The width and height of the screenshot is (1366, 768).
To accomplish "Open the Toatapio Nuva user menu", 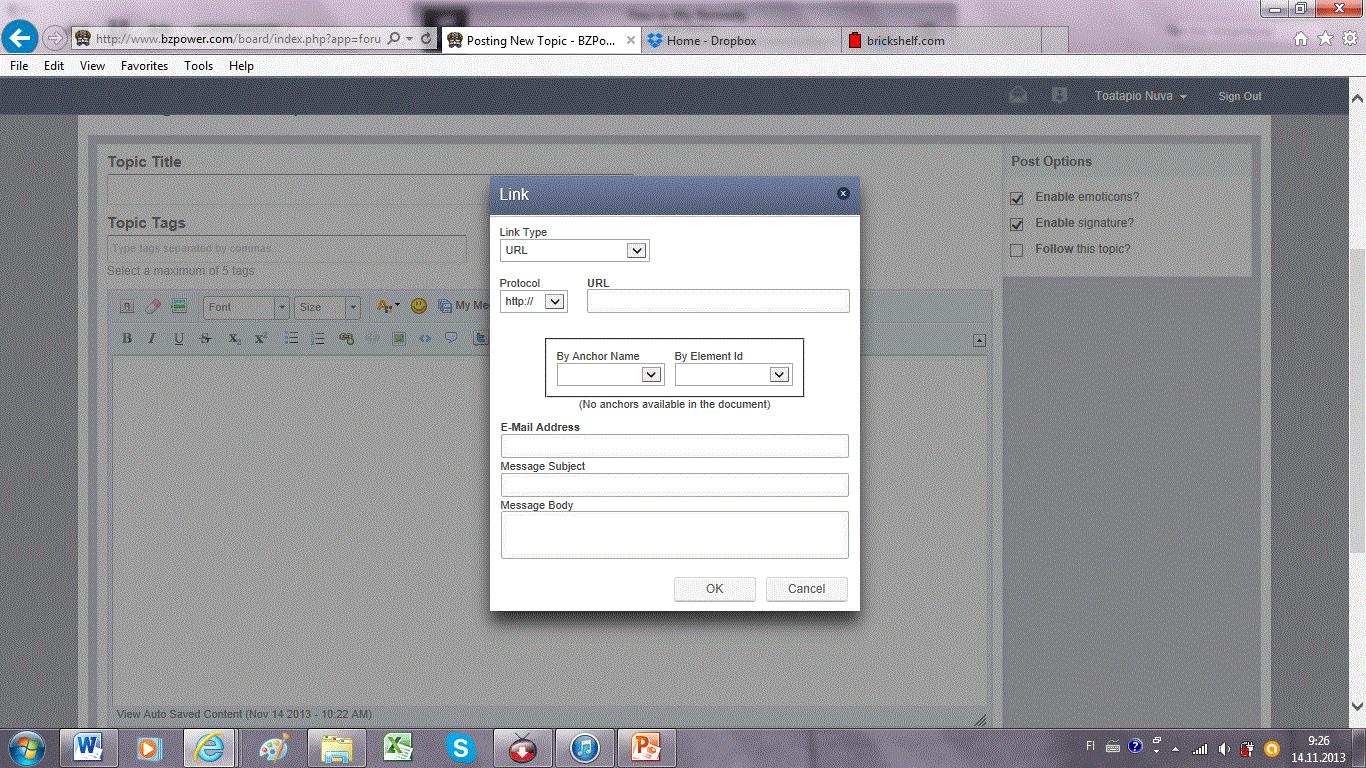I will click(x=1141, y=96).
